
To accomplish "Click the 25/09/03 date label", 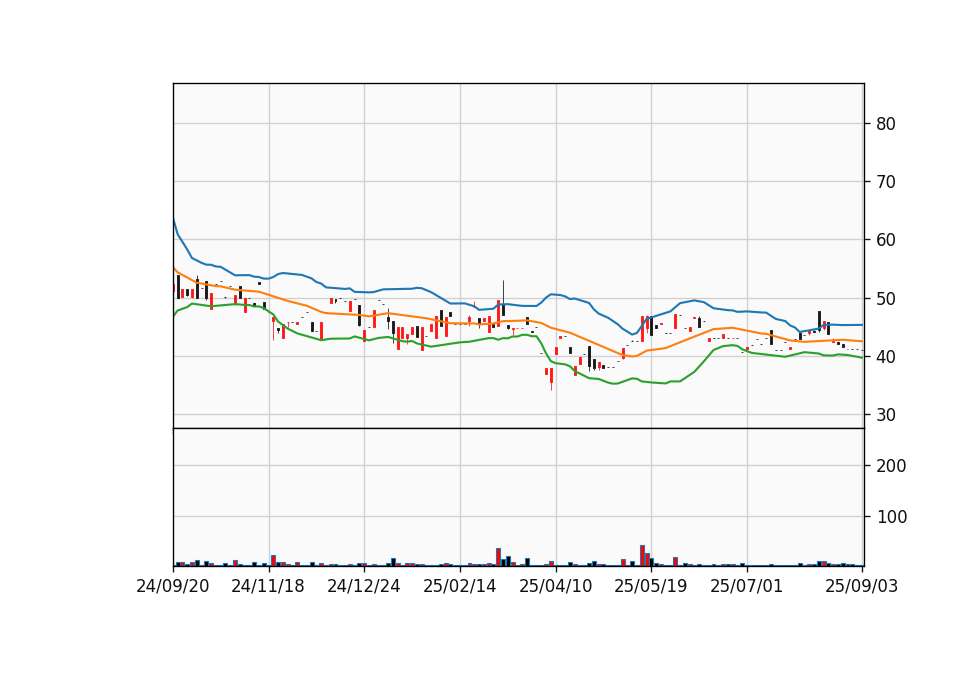I will click(x=861, y=586).
